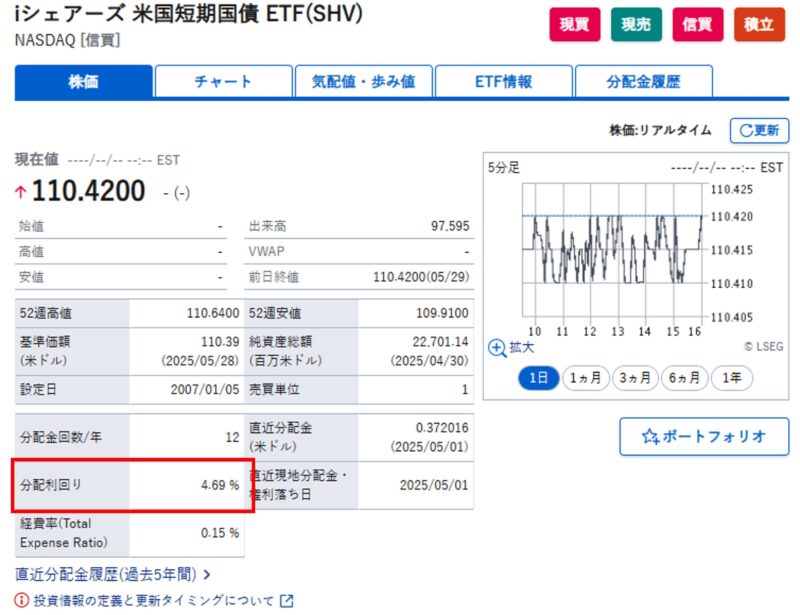Screen dimensions: 800x615
Task: Select the 1年 chart period
Action: 732,378
